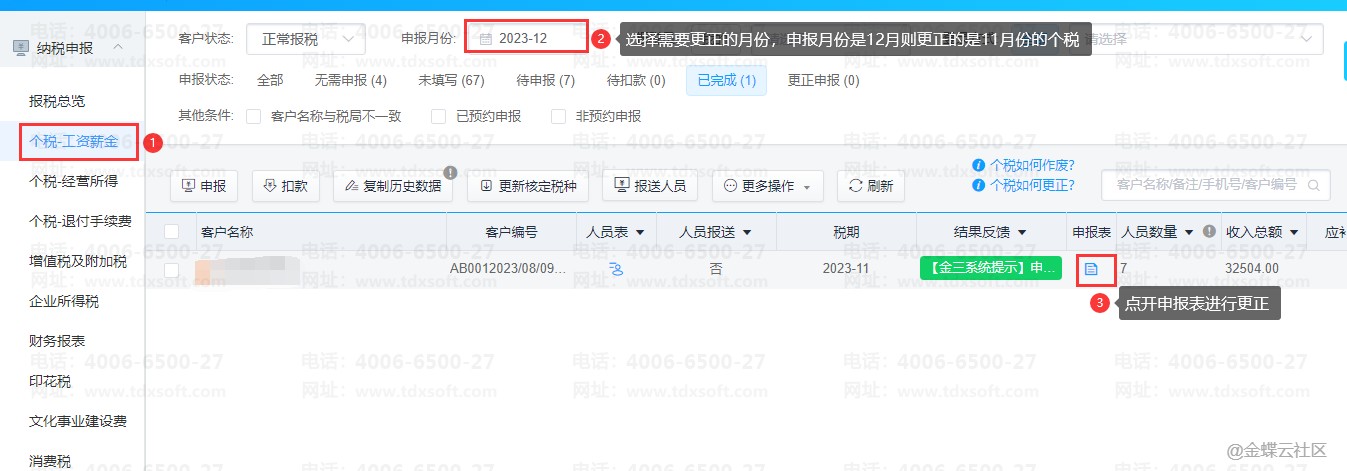Select the 全部 status tab
Screen dimensions: 1347x471
(270, 80)
